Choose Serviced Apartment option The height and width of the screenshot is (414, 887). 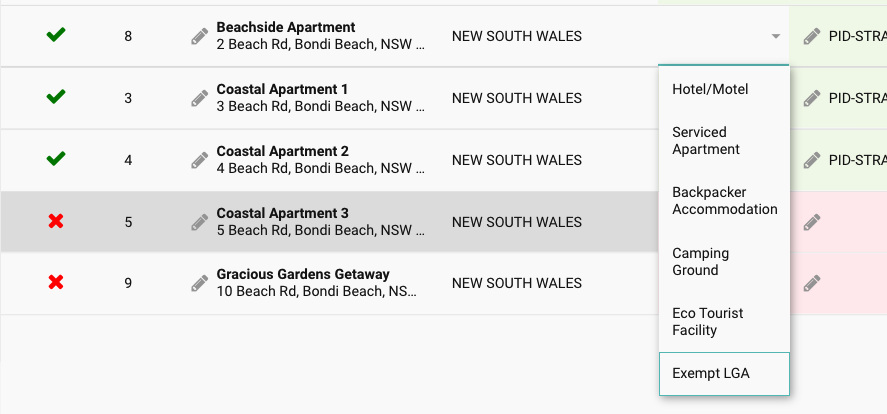pos(706,141)
